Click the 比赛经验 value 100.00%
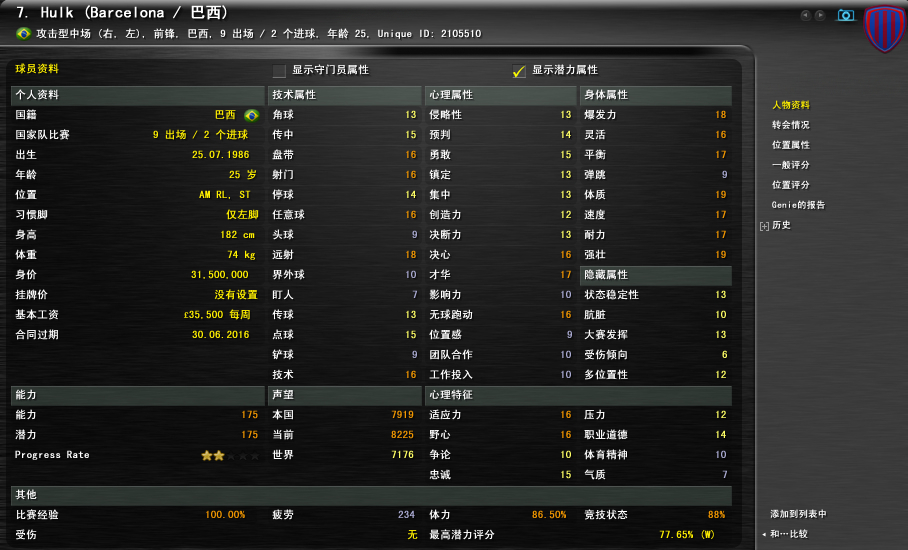The height and width of the screenshot is (550, 908). tap(225, 515)
